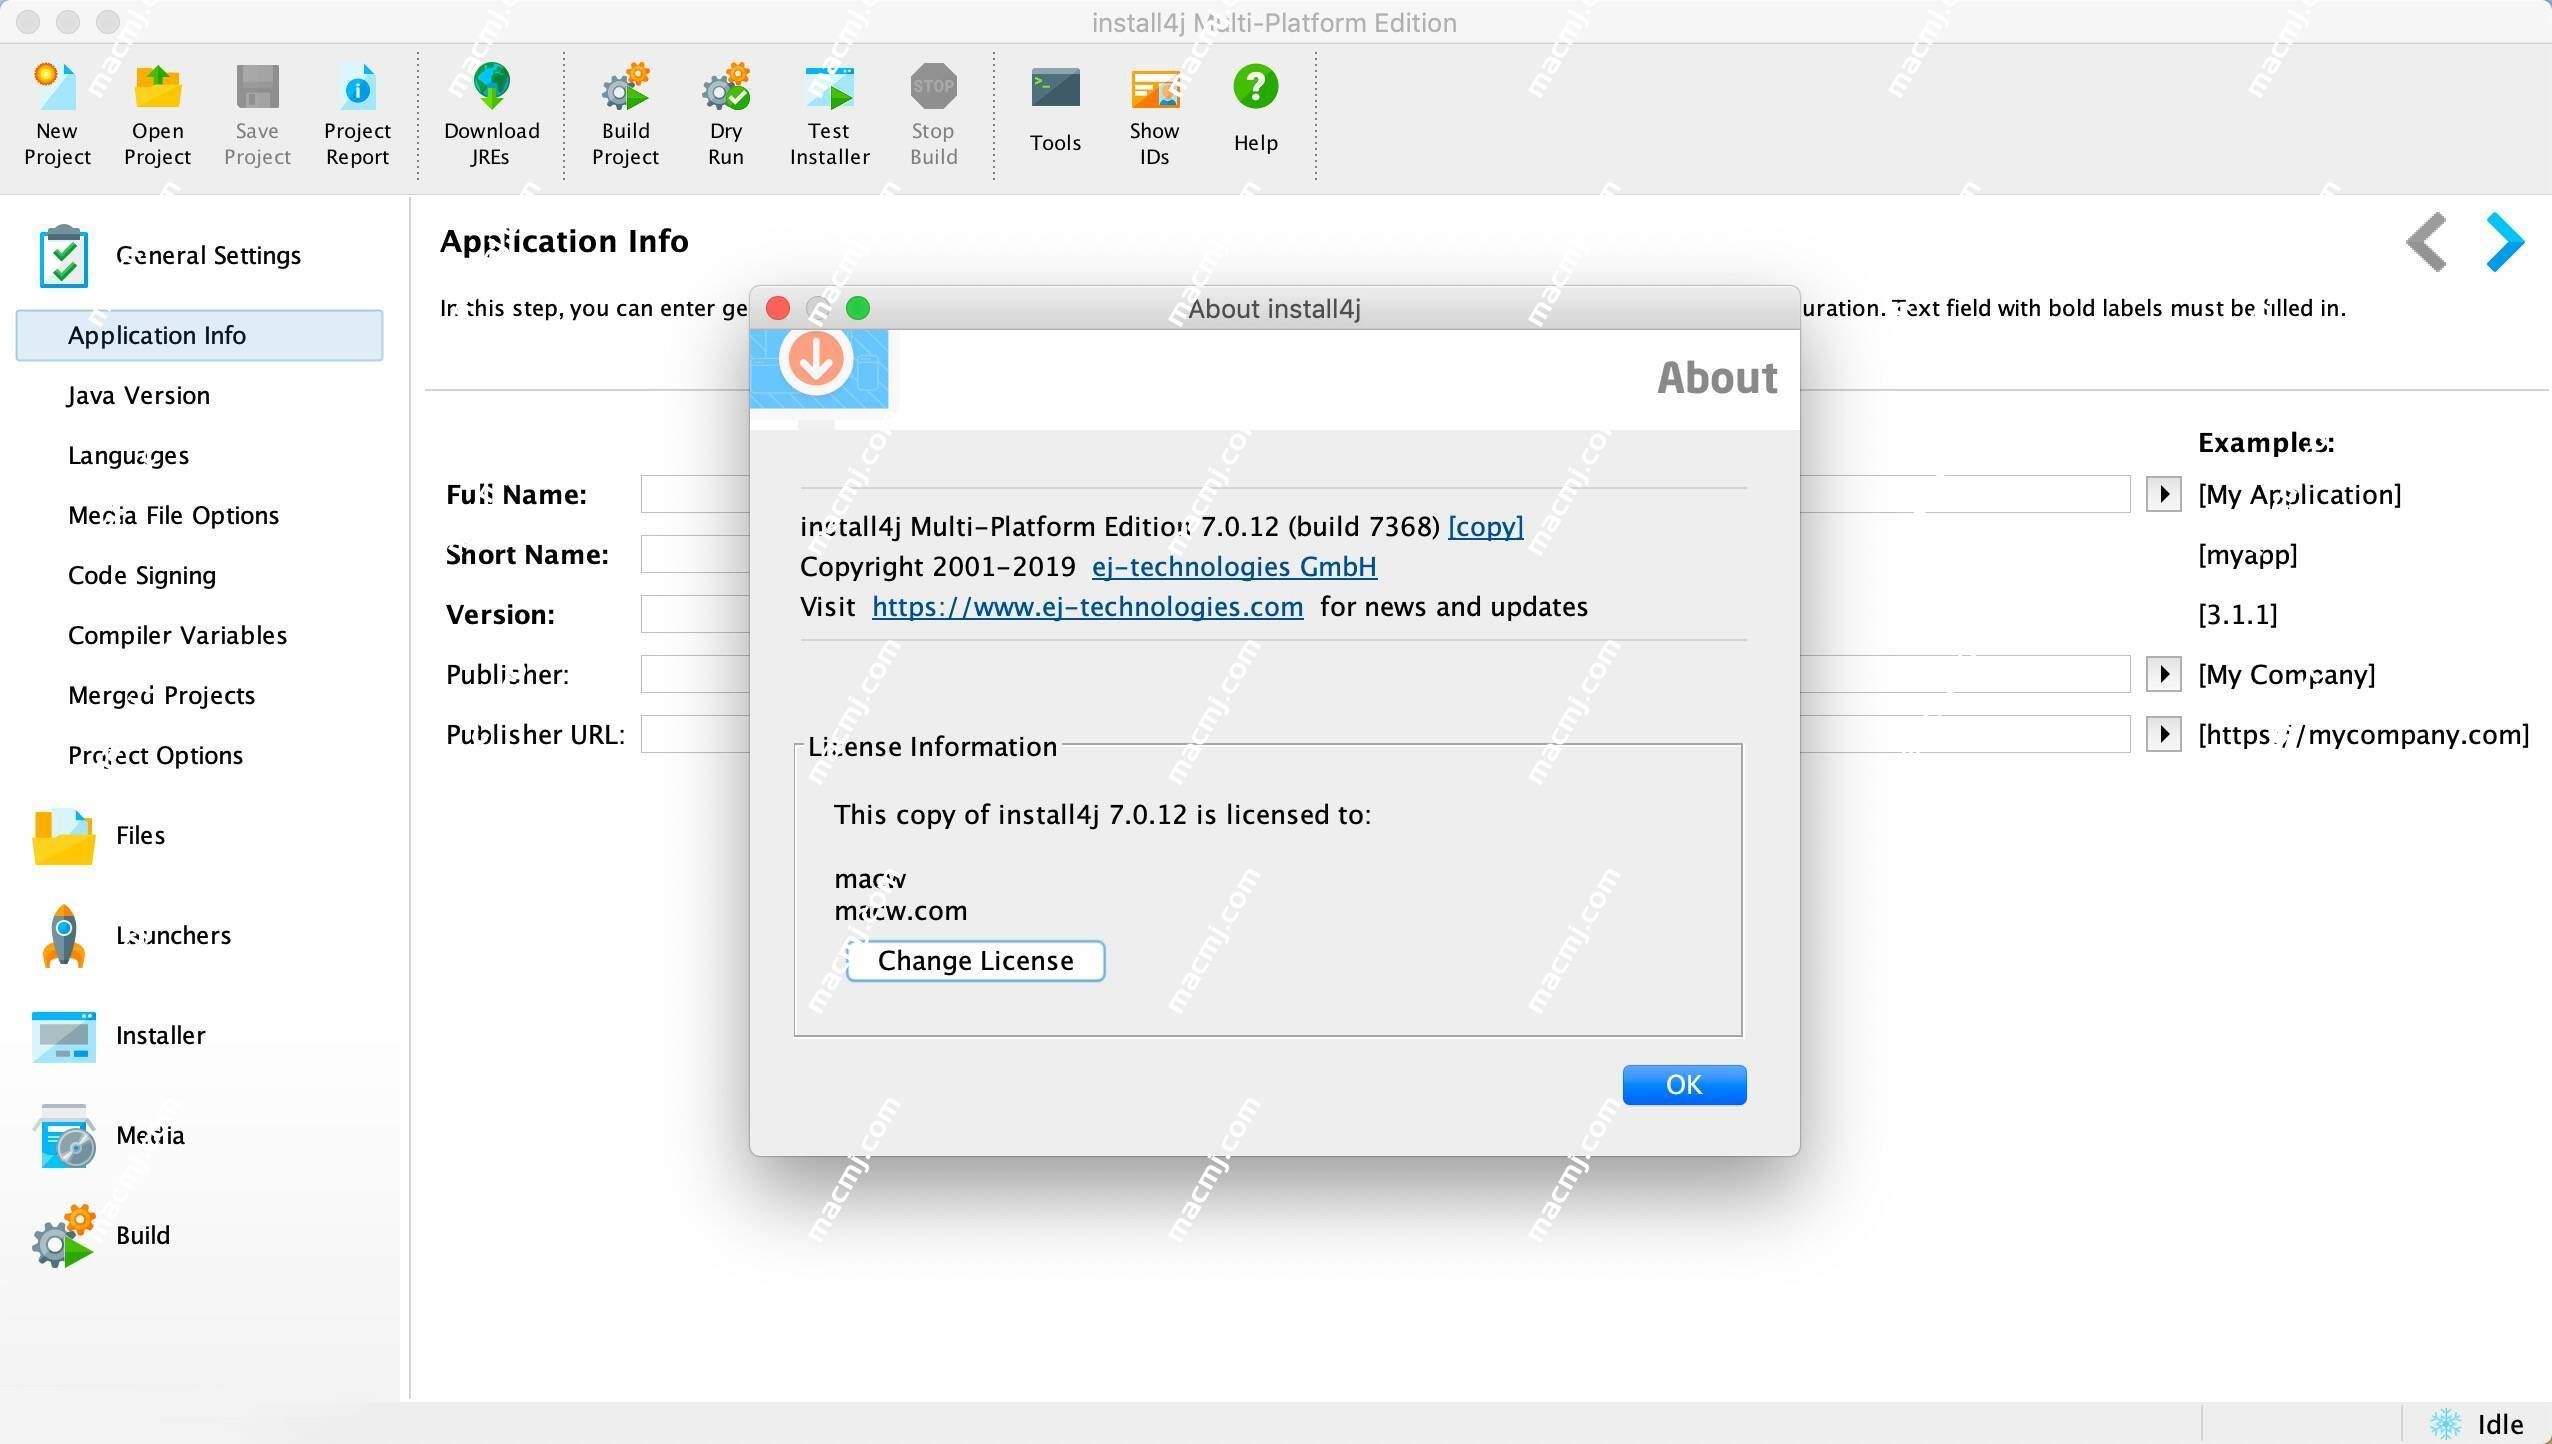This screenshot has height=1444, width=2552.
Task: Click the Files folder icon in sidebar
Action: pos(63,836)
